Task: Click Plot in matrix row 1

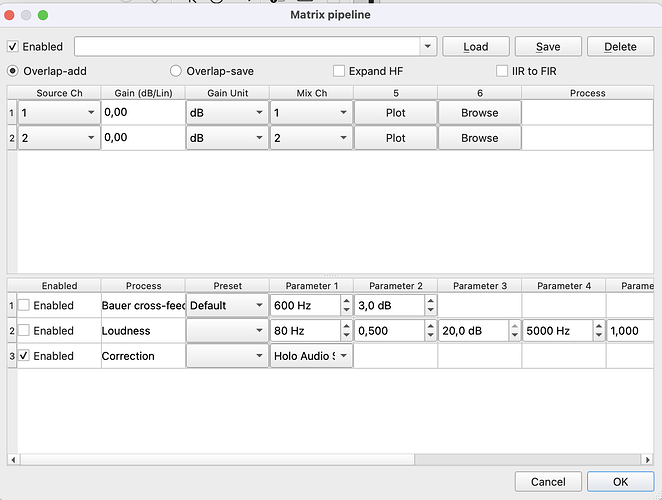Action: click(395, 113)
